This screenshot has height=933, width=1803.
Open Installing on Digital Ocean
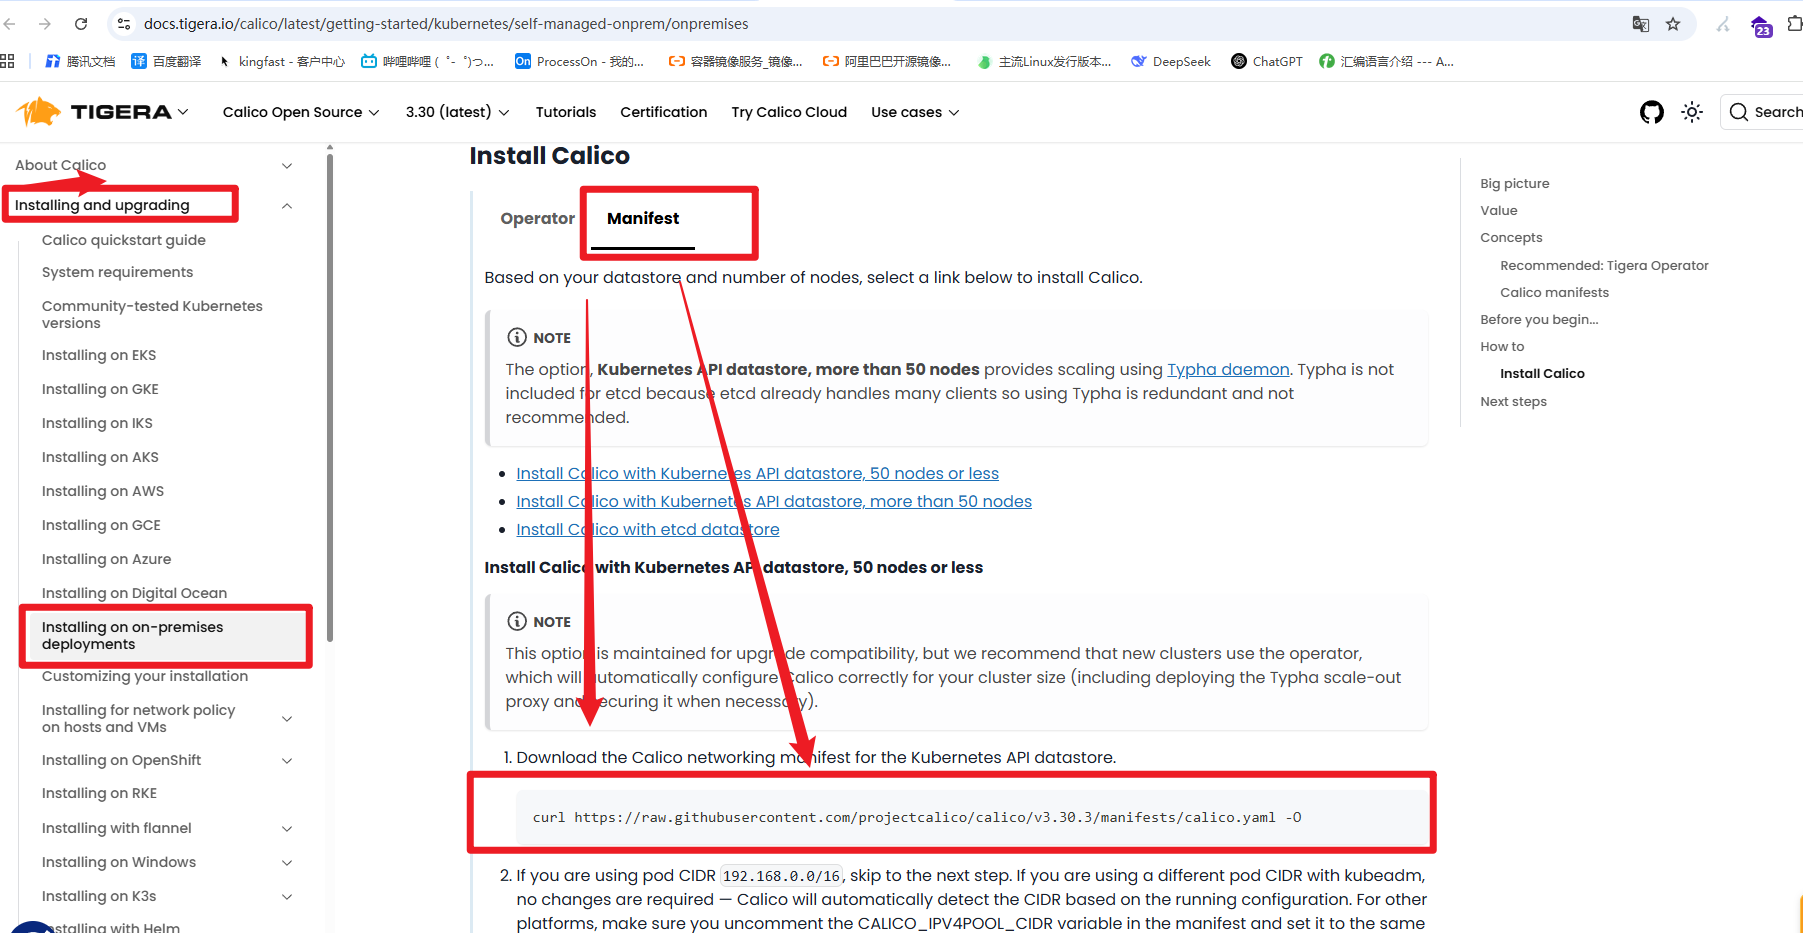(x=134, y=593)
